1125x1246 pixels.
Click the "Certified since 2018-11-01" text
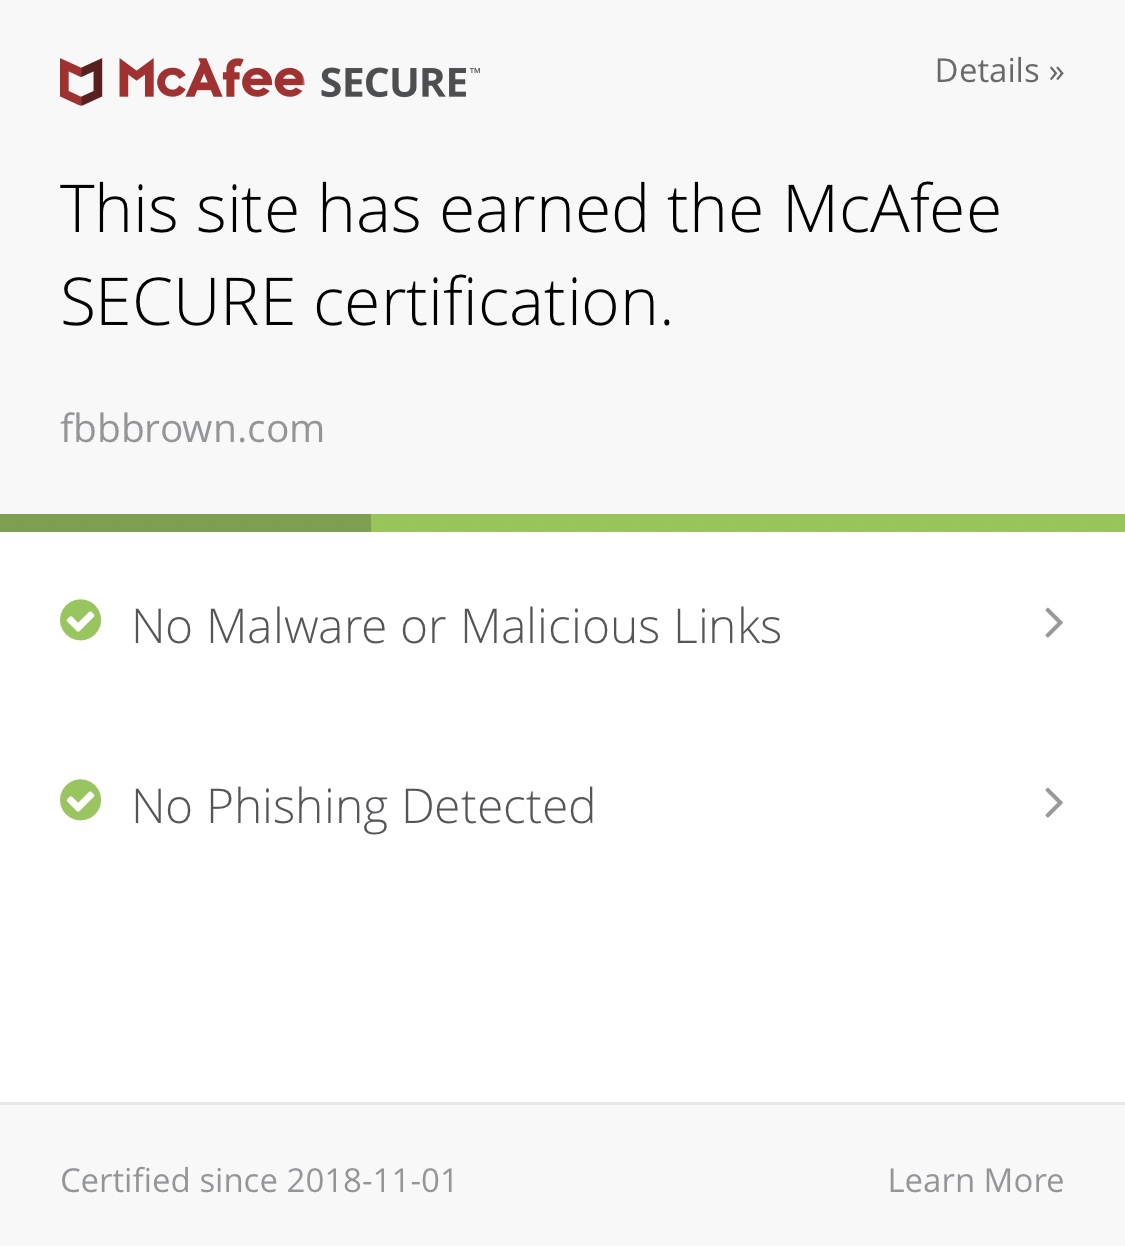pyautogui.click(x=258, y=1180)
